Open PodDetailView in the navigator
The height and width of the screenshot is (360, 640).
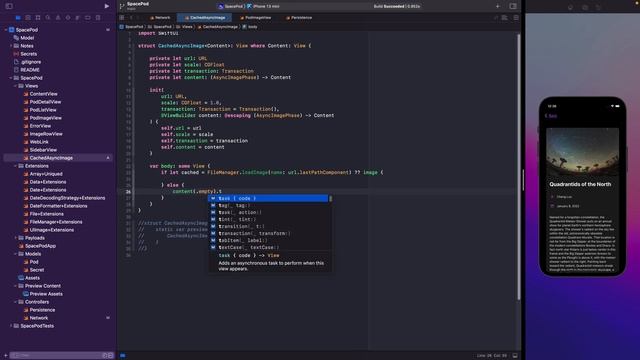coord(45,102)
